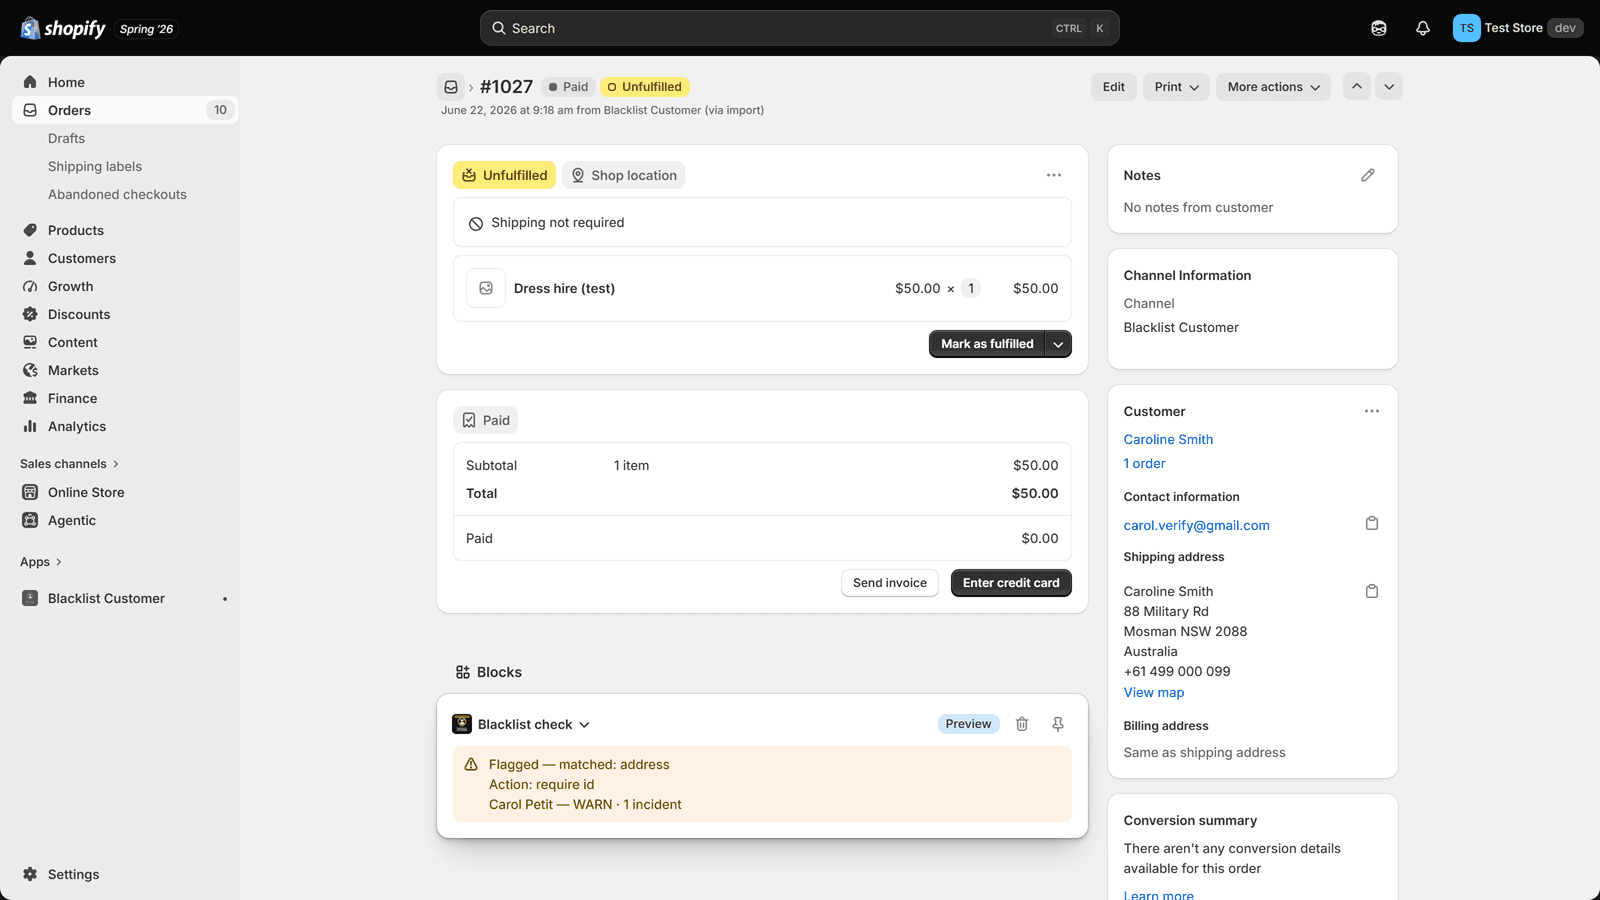Expand the Blacklist check block title dropdown
This screenshot has width=1600, height=900.
[x=585, y=724]
